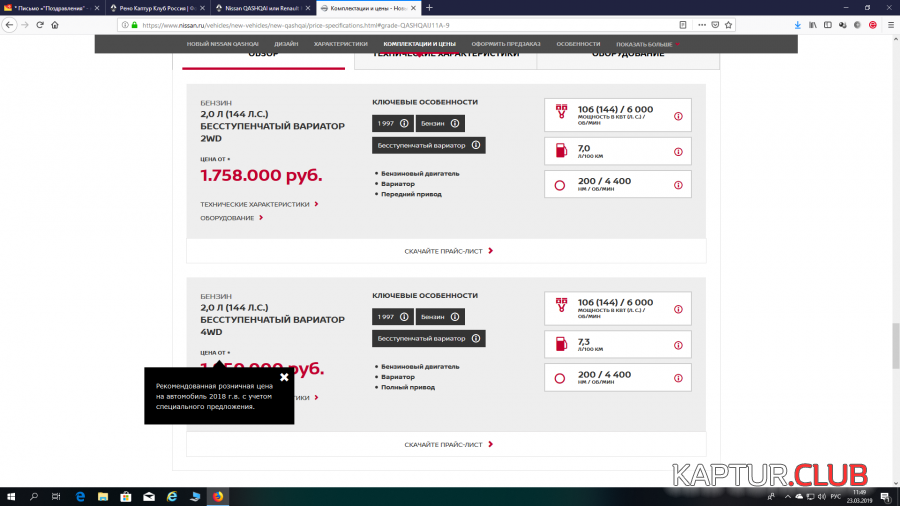Click info icon on Бесступенчатый вариатор tag in 2WD card
The image size is (900, 506).
[476, 145]
